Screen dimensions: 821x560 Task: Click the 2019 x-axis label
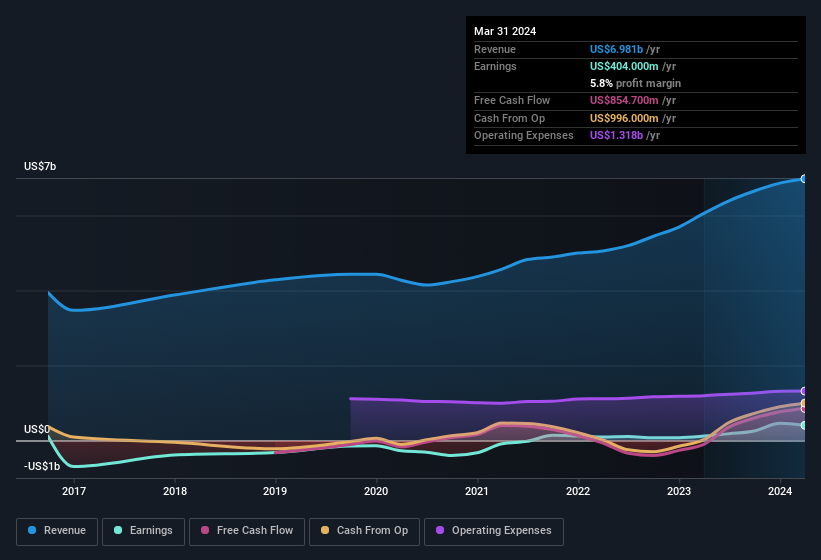(275, 491)
